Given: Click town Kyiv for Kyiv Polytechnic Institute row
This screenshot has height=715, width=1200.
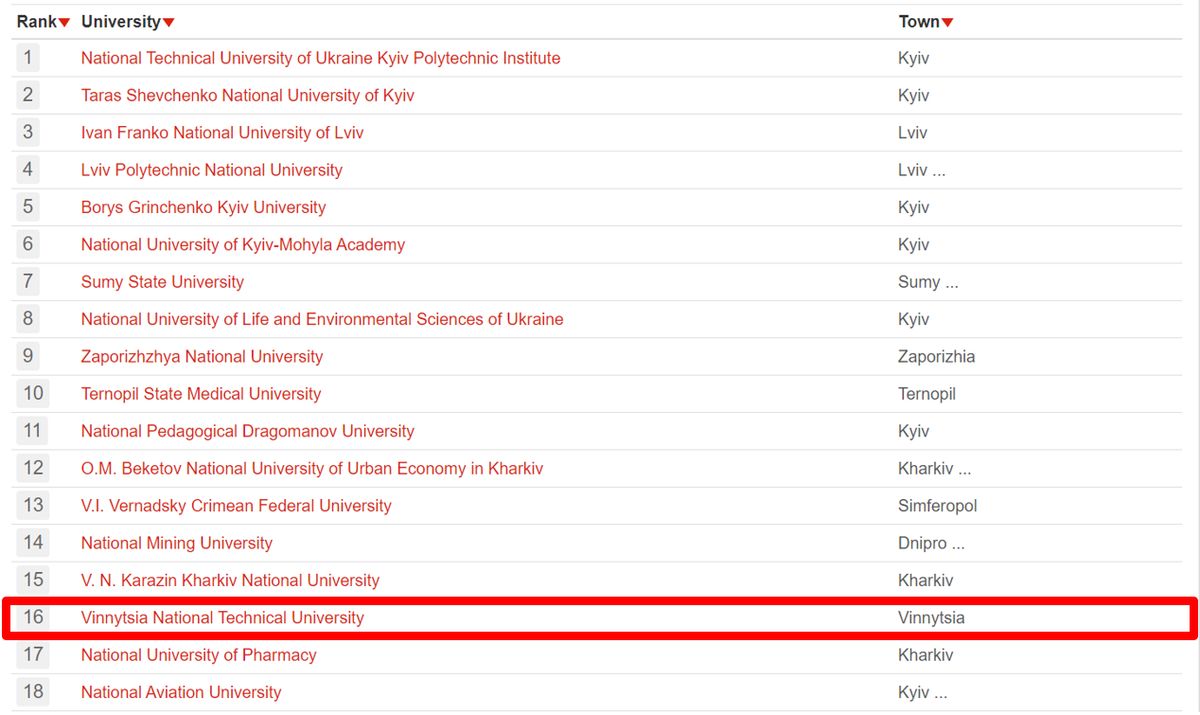Looking at the screenshot, I should click(914, 58).
